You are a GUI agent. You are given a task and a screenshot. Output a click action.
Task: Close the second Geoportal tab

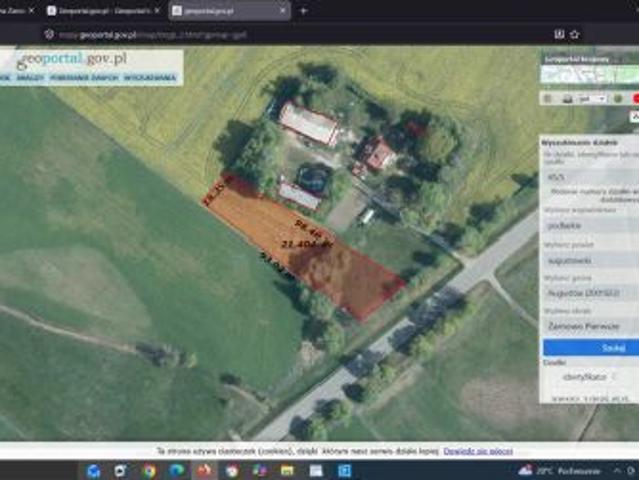click(157, 11)
